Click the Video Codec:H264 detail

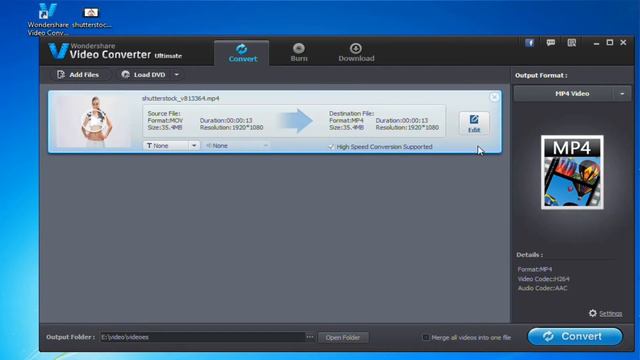(543, 279)
